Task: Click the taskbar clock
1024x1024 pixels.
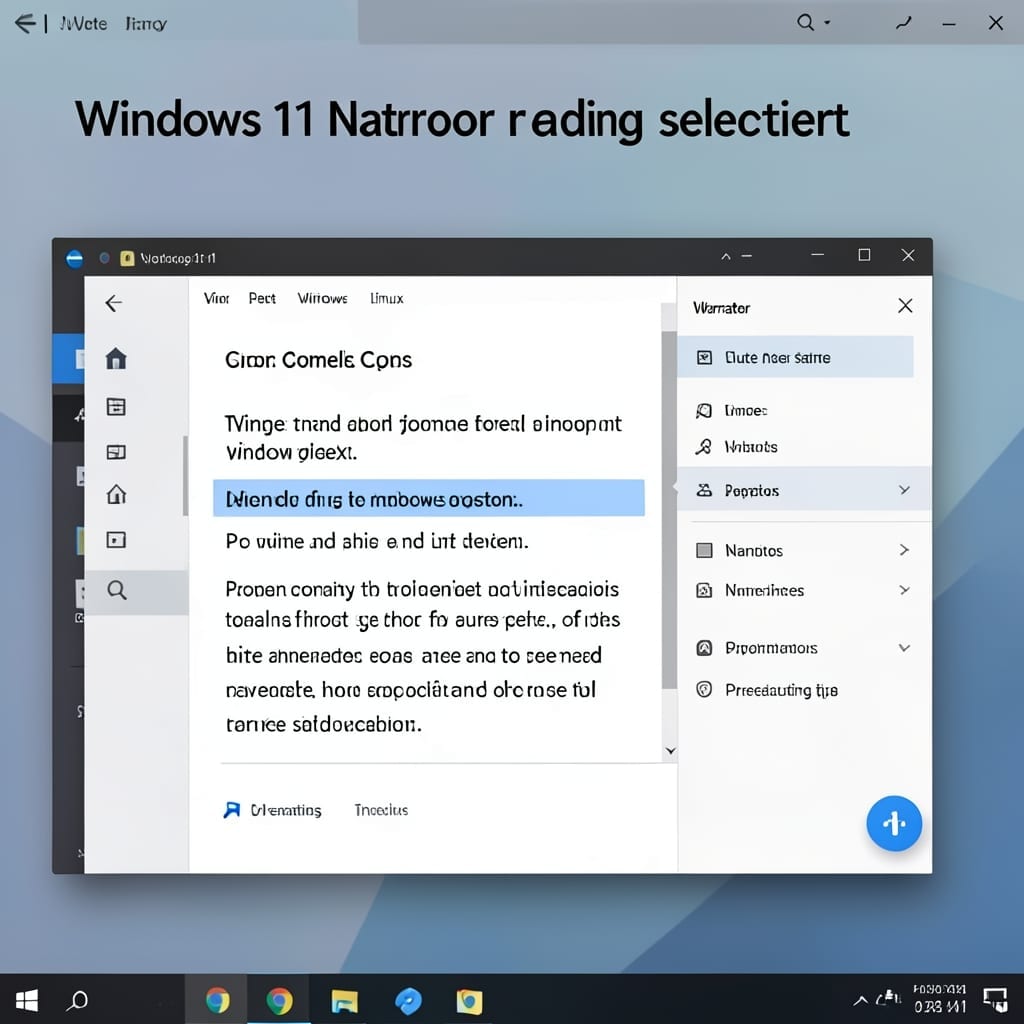Action: pos(939,999)
